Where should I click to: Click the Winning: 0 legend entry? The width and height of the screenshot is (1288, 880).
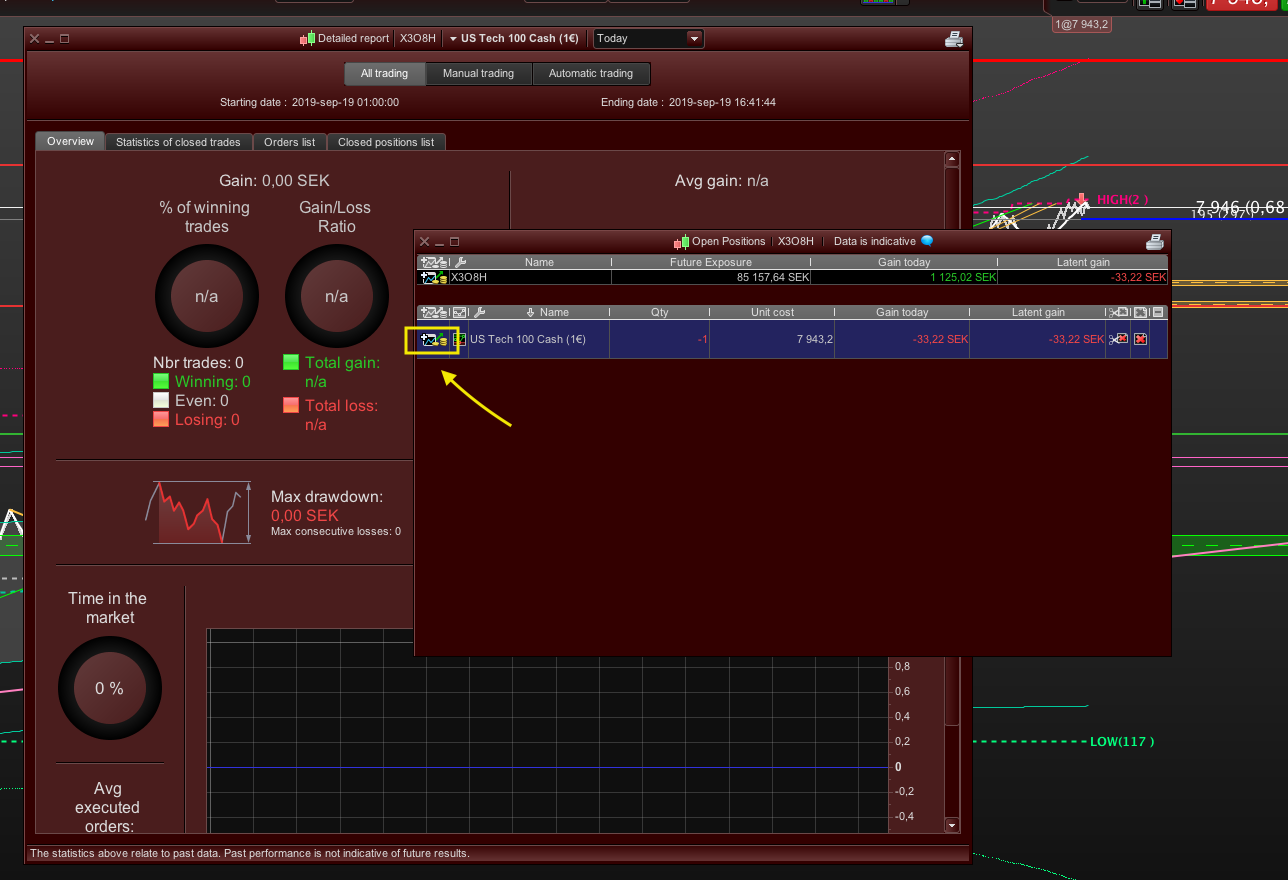[x=202, y=382]
